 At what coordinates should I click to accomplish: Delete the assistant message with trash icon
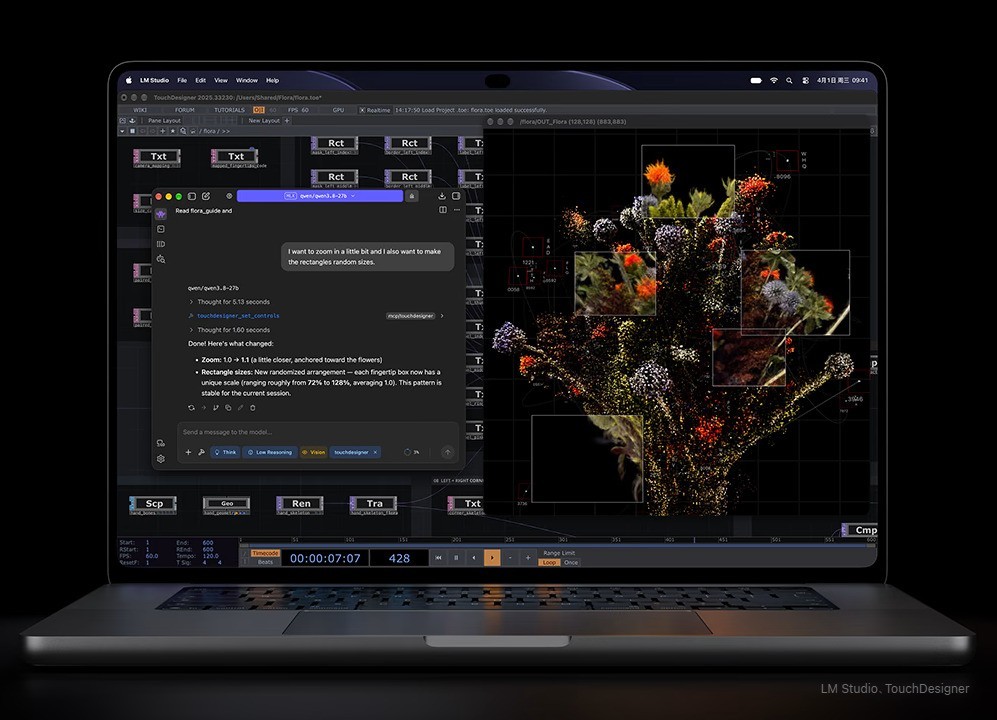click(252, 408)
